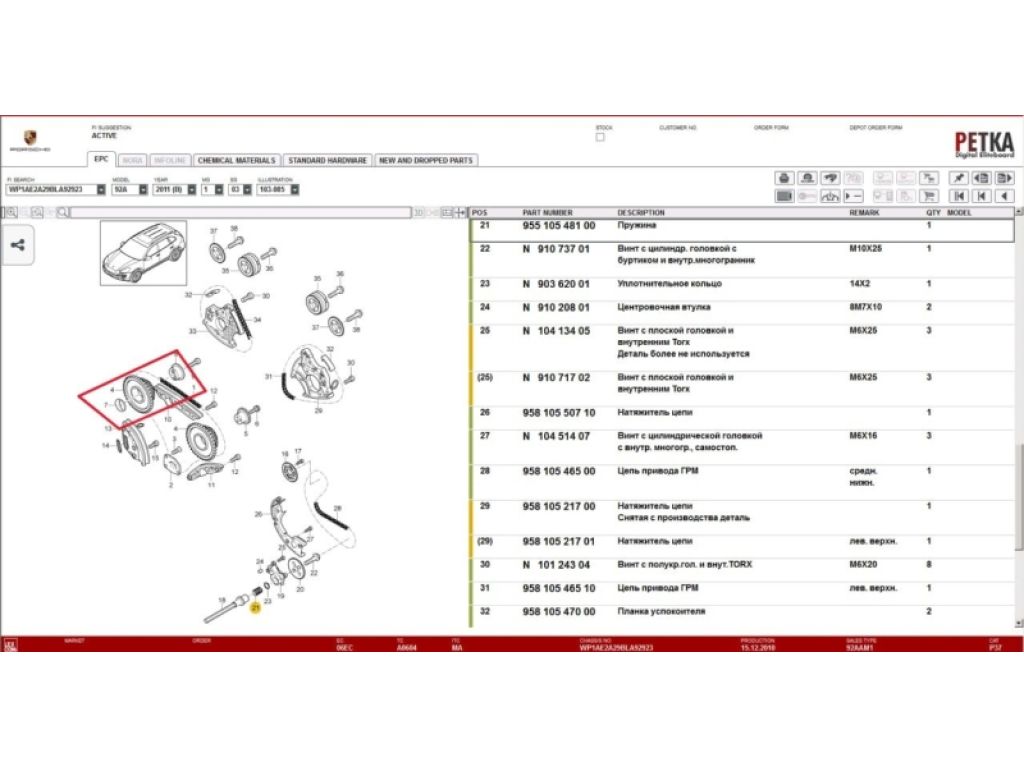Image resolution: width=1024 pixels, height=768 pixels.
Task: Click the printer icon in the toolbar
Action: 785,178
